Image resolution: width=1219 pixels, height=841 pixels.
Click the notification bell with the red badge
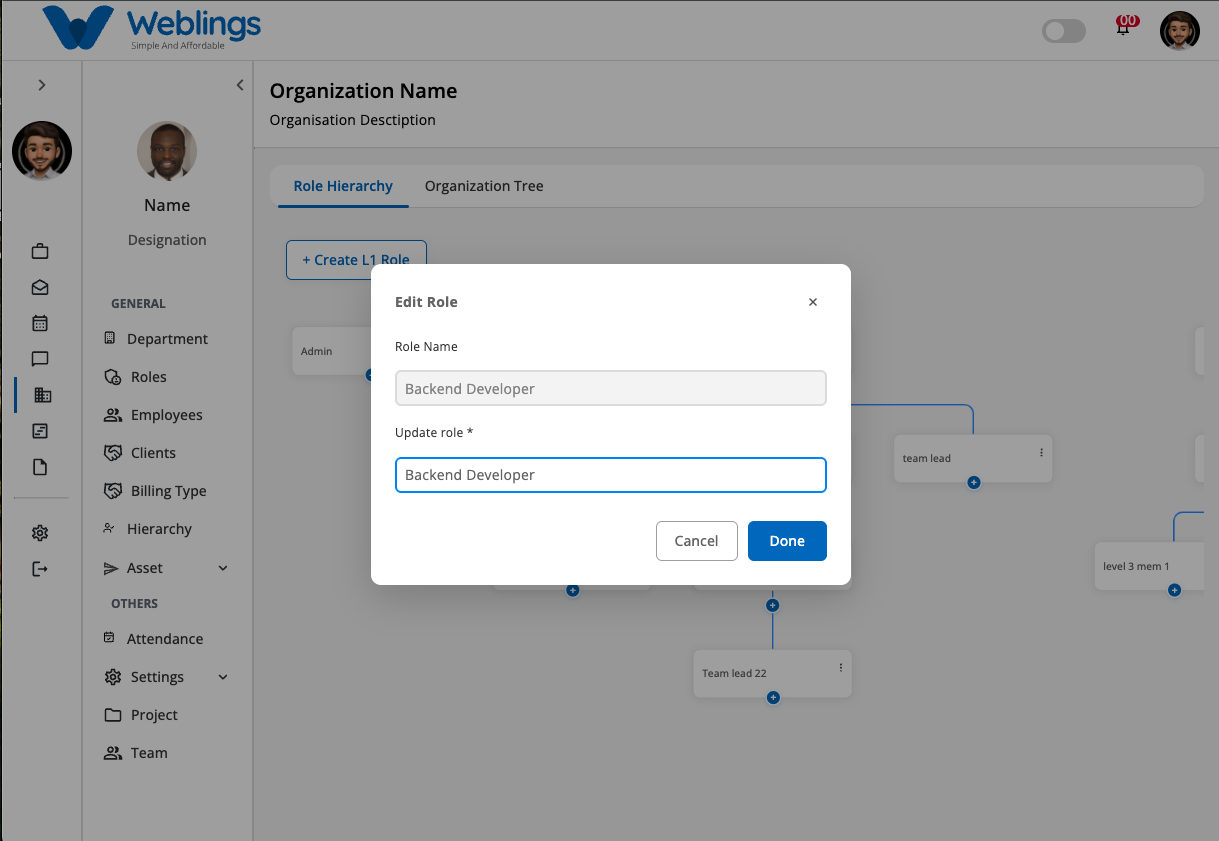point(1125,26)
